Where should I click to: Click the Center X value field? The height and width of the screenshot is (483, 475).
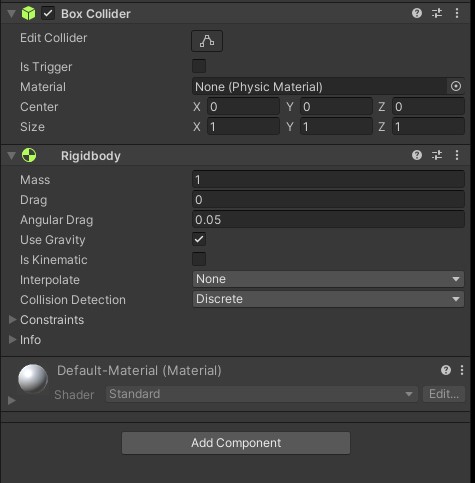[243, 107]
